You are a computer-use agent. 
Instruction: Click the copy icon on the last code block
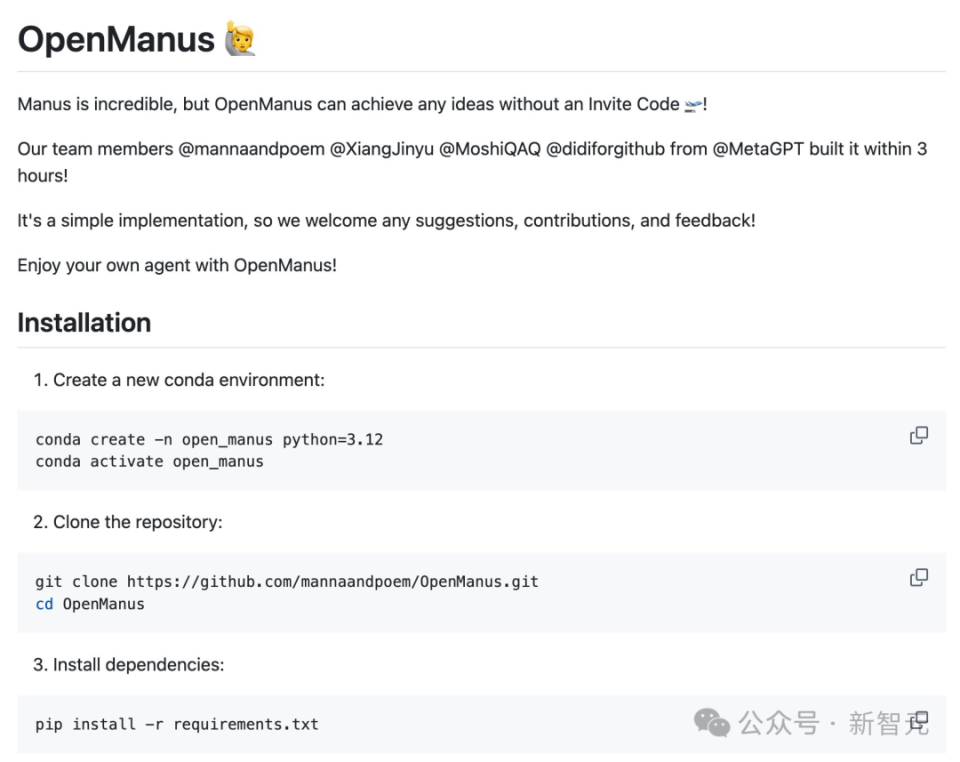918,720
